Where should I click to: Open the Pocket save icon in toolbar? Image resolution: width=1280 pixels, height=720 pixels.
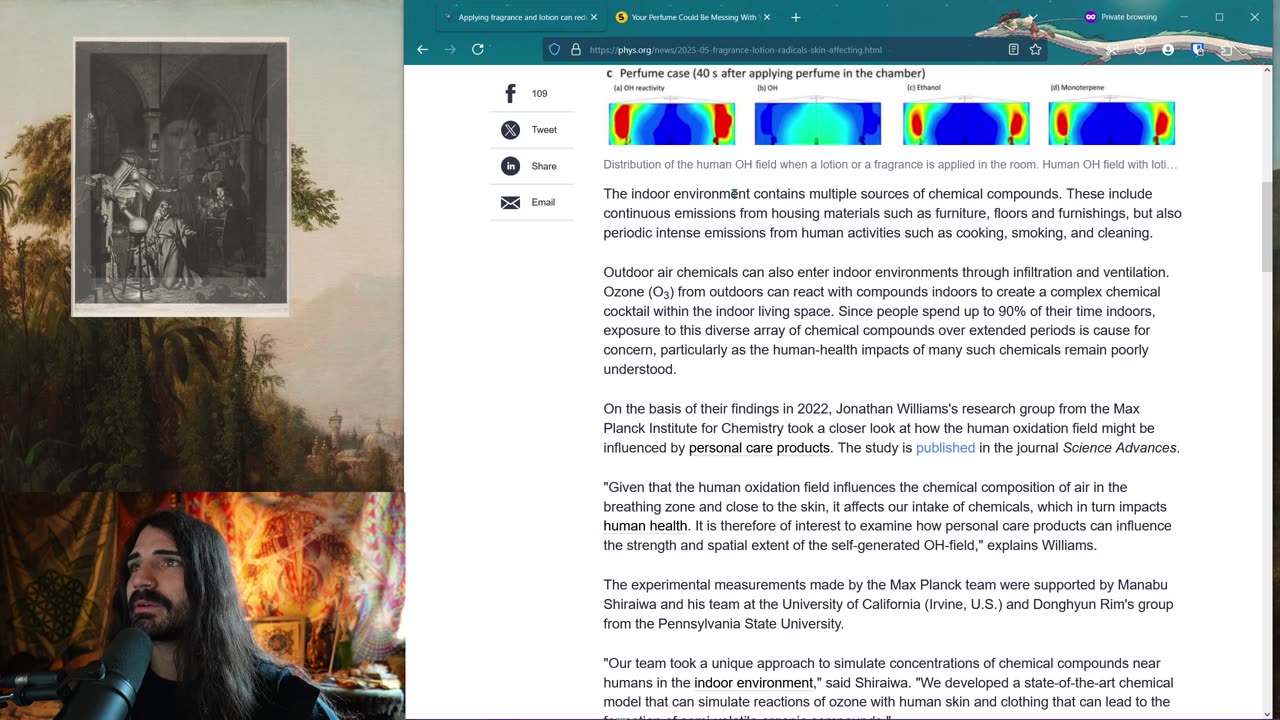[1139, 49]
